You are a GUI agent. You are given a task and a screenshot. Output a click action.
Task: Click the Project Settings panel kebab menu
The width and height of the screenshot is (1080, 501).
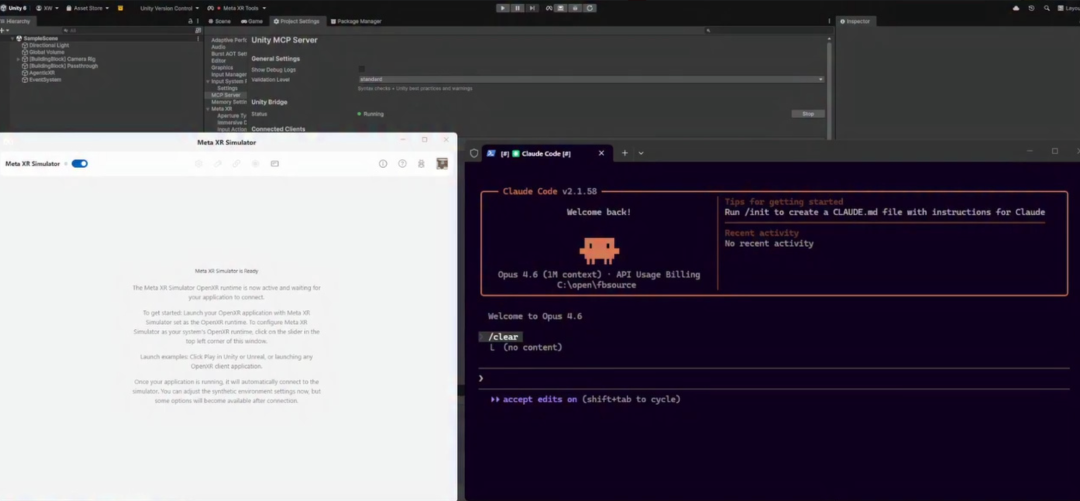click(829, 21)
